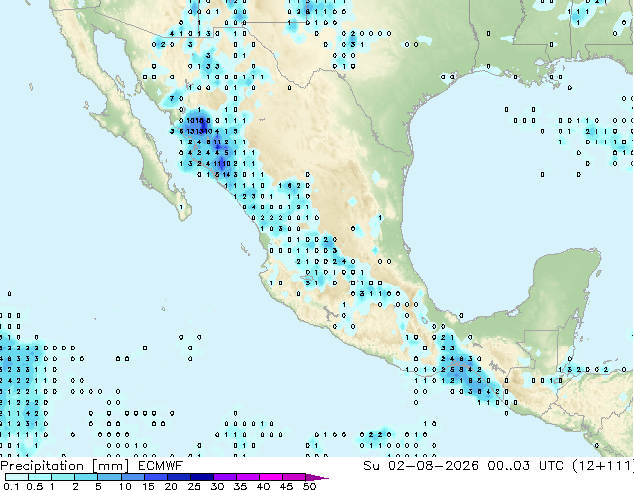Choose the 25–30 mm navy legend swatch
The image size is (634, 490).
(202, 477)
